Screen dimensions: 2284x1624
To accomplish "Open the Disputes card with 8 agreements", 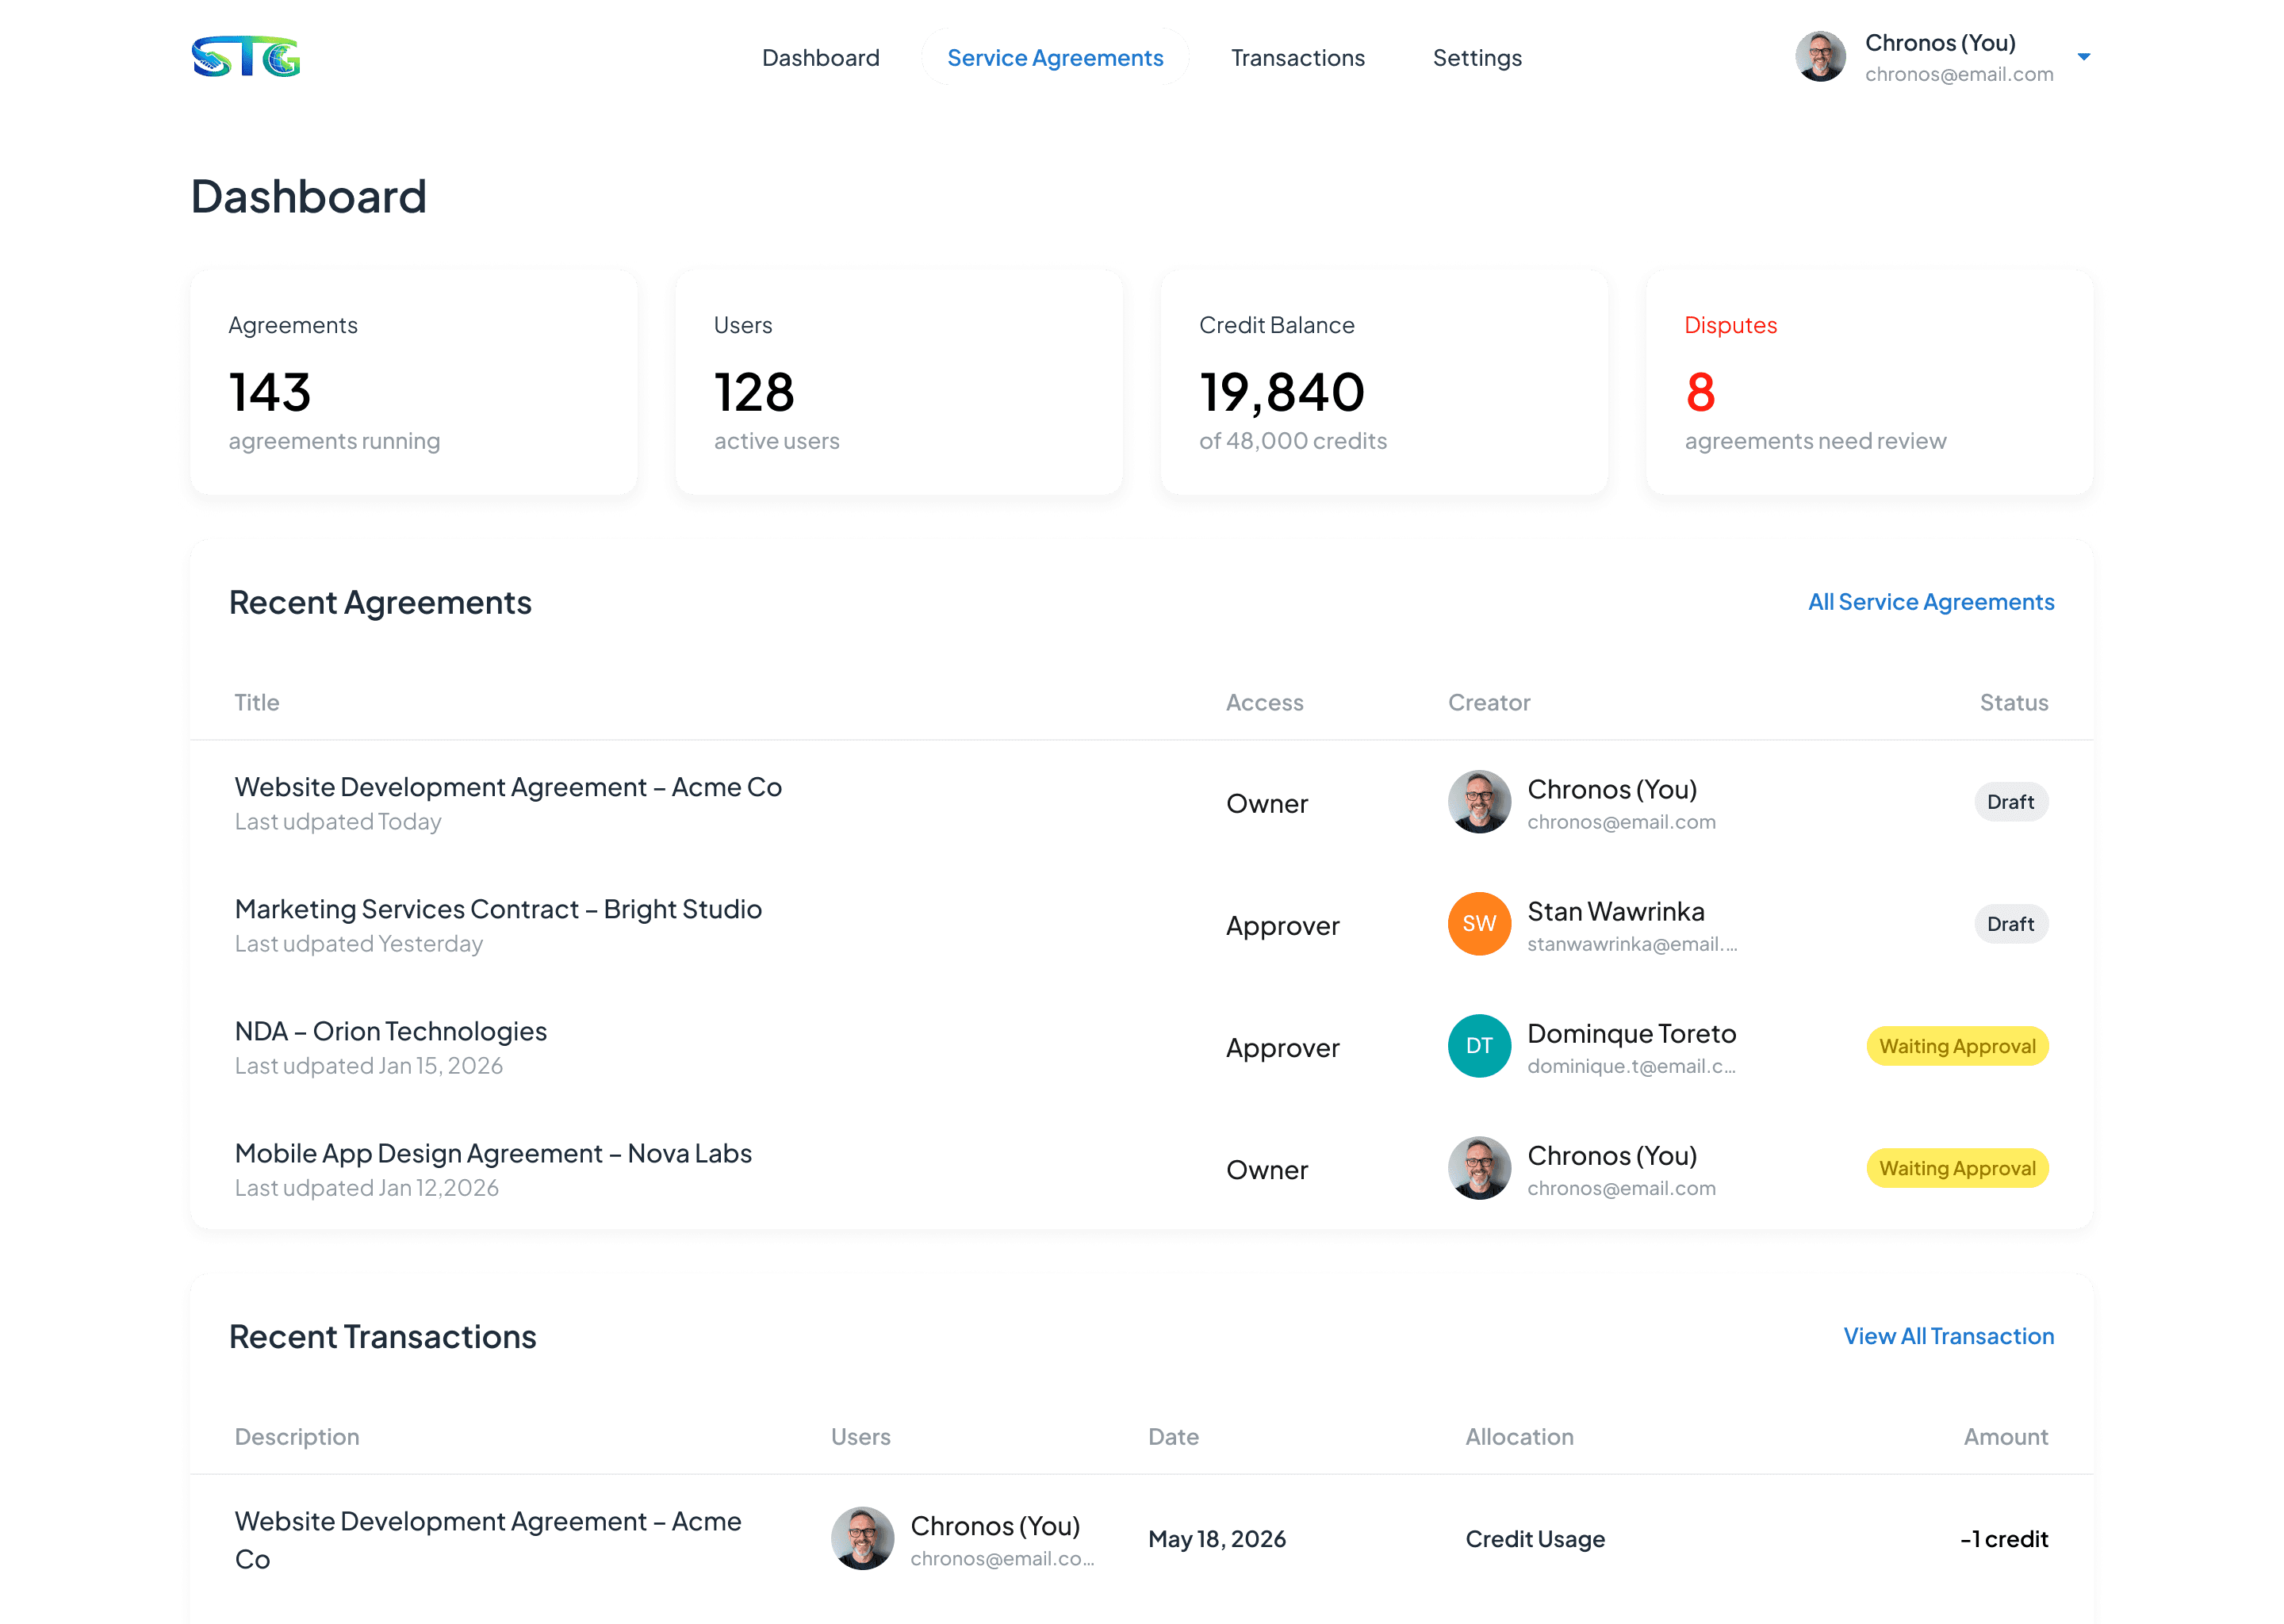I will click(1869, 383).
